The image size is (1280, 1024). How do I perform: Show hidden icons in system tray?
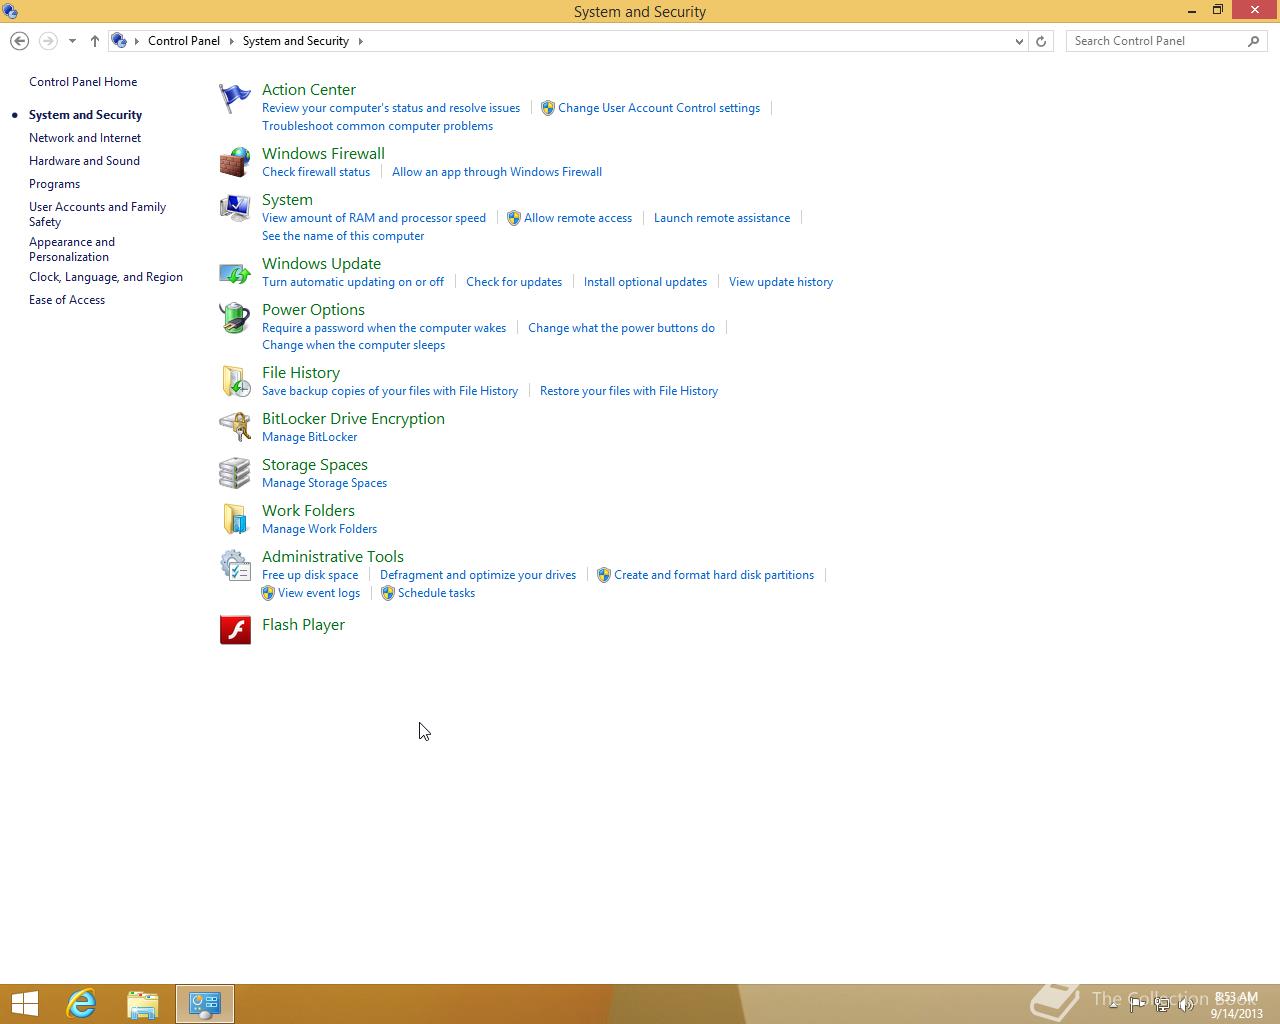point(1114,1005)
